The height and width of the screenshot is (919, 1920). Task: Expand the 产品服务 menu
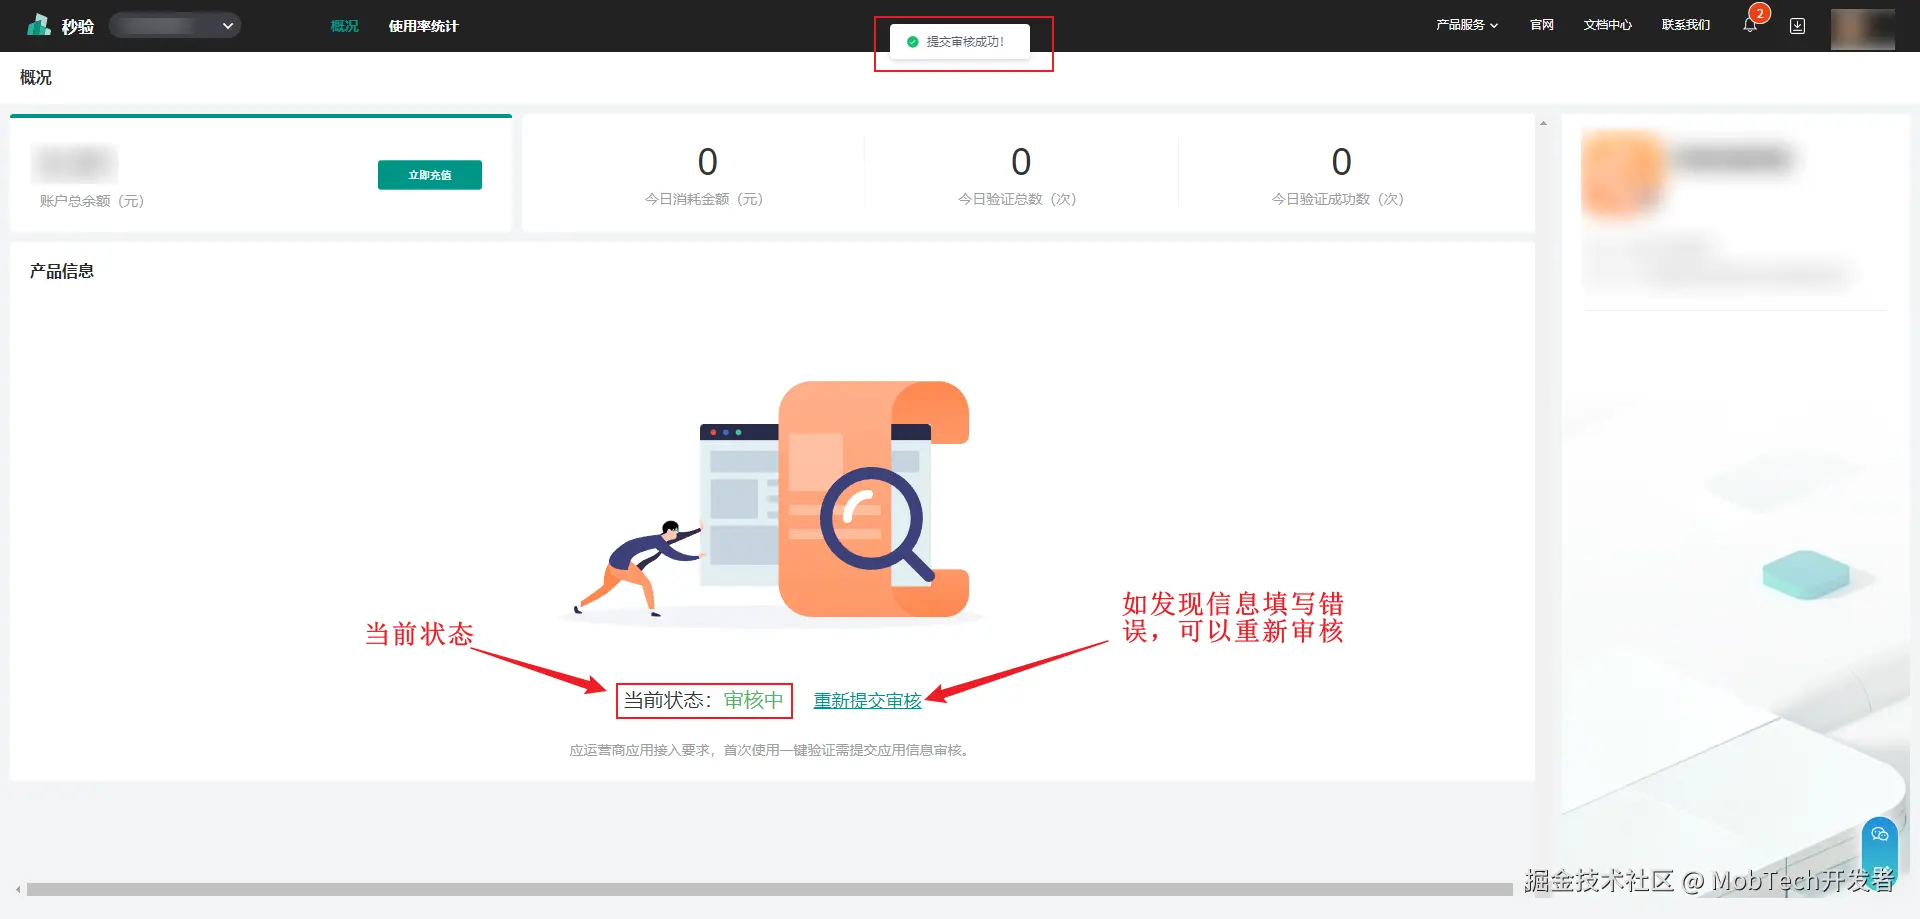pos(1467,25)
